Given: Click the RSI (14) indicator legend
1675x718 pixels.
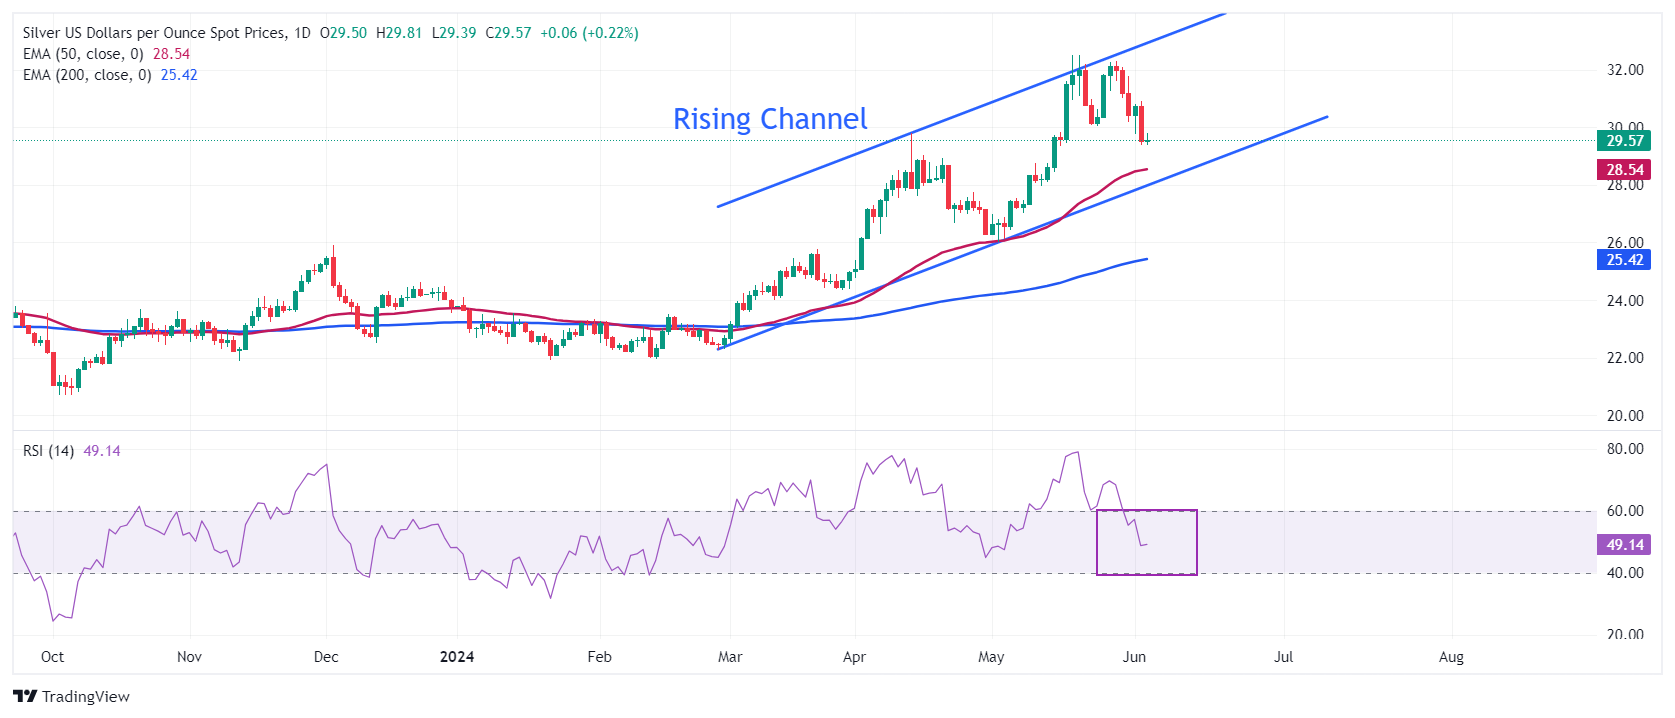Looking at the screenshot, I should point(48,451).
